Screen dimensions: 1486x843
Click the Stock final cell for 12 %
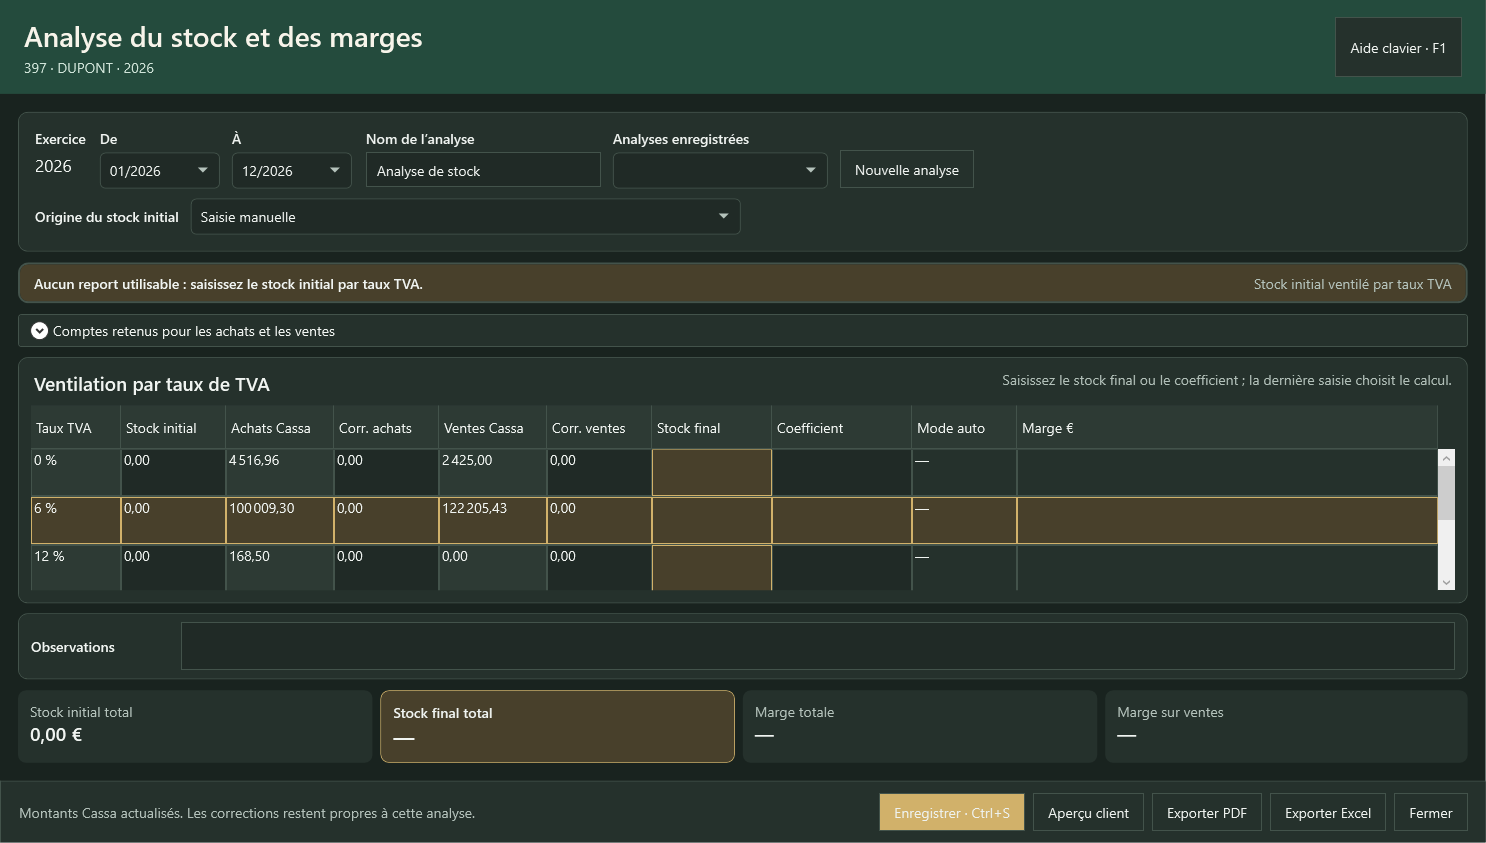pos(712,568)
